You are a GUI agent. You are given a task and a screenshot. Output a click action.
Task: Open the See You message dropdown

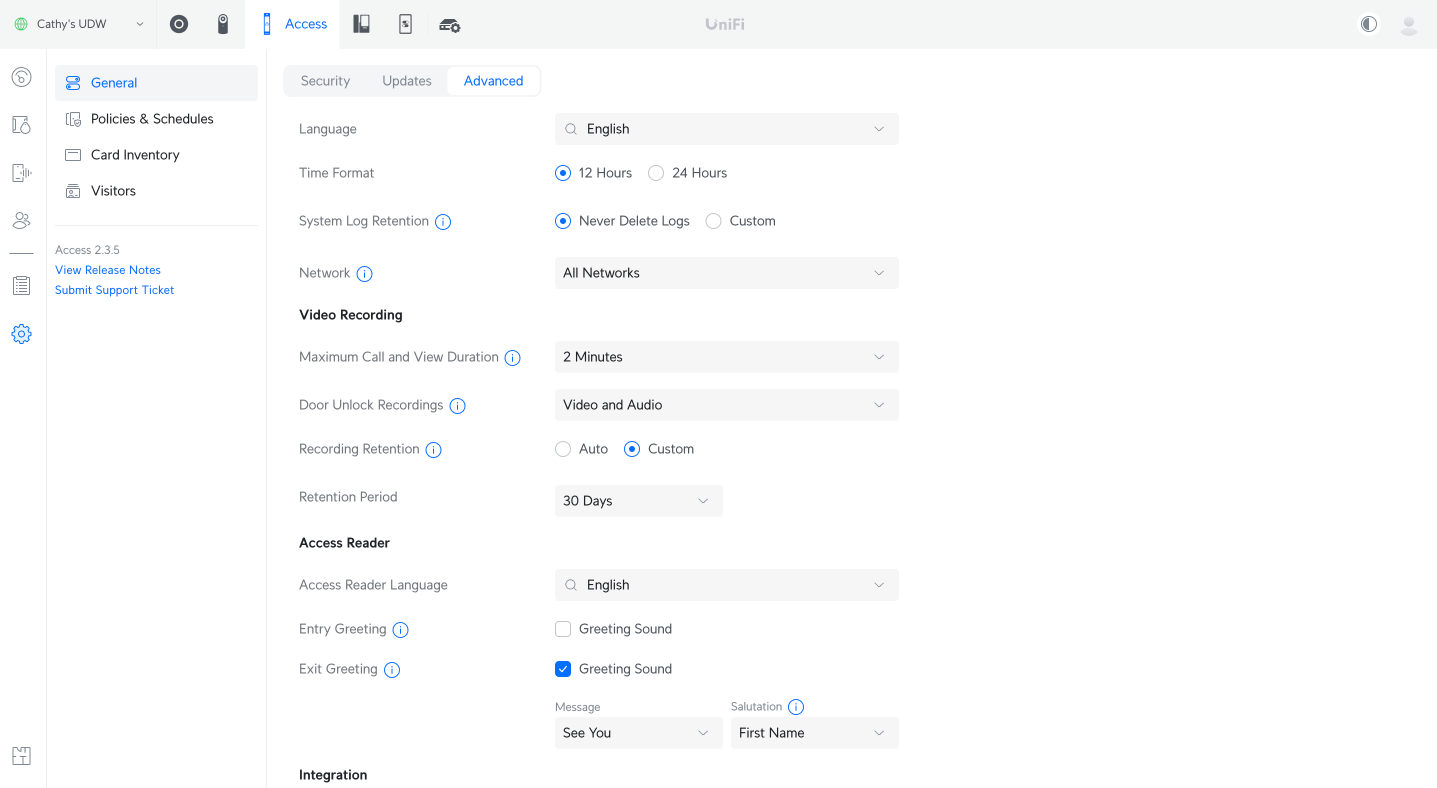[x=639, y=733]
